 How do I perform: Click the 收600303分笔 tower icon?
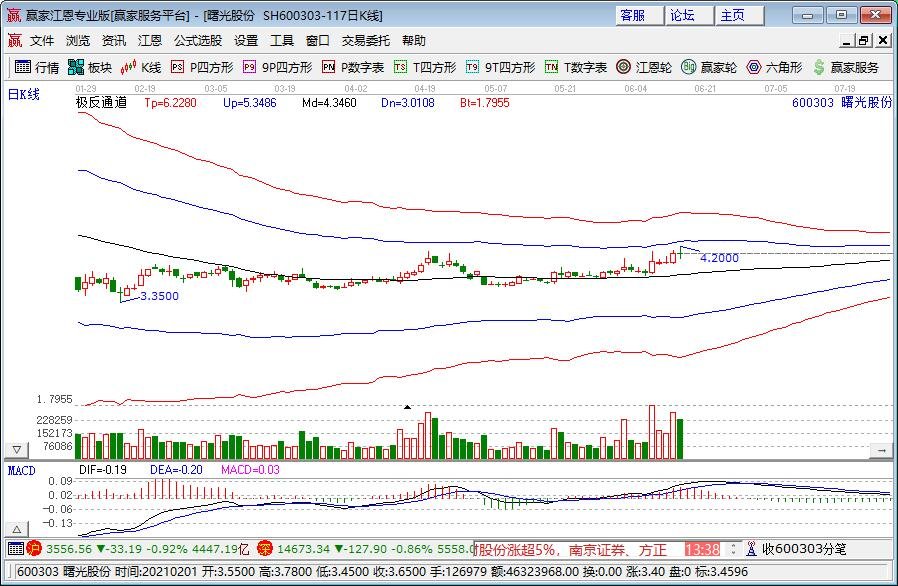pos(751,549)
